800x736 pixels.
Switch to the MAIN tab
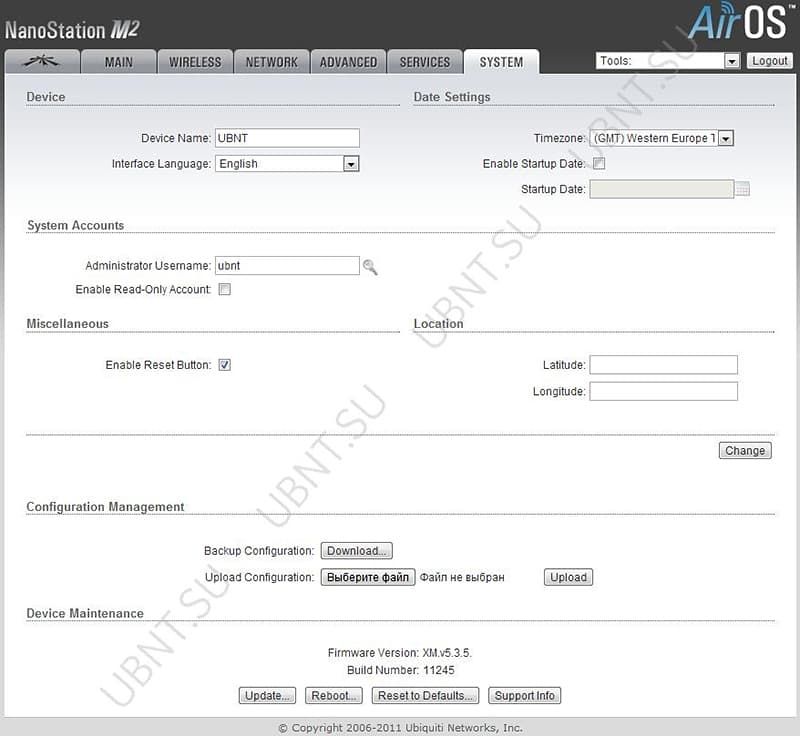(118, 62)
